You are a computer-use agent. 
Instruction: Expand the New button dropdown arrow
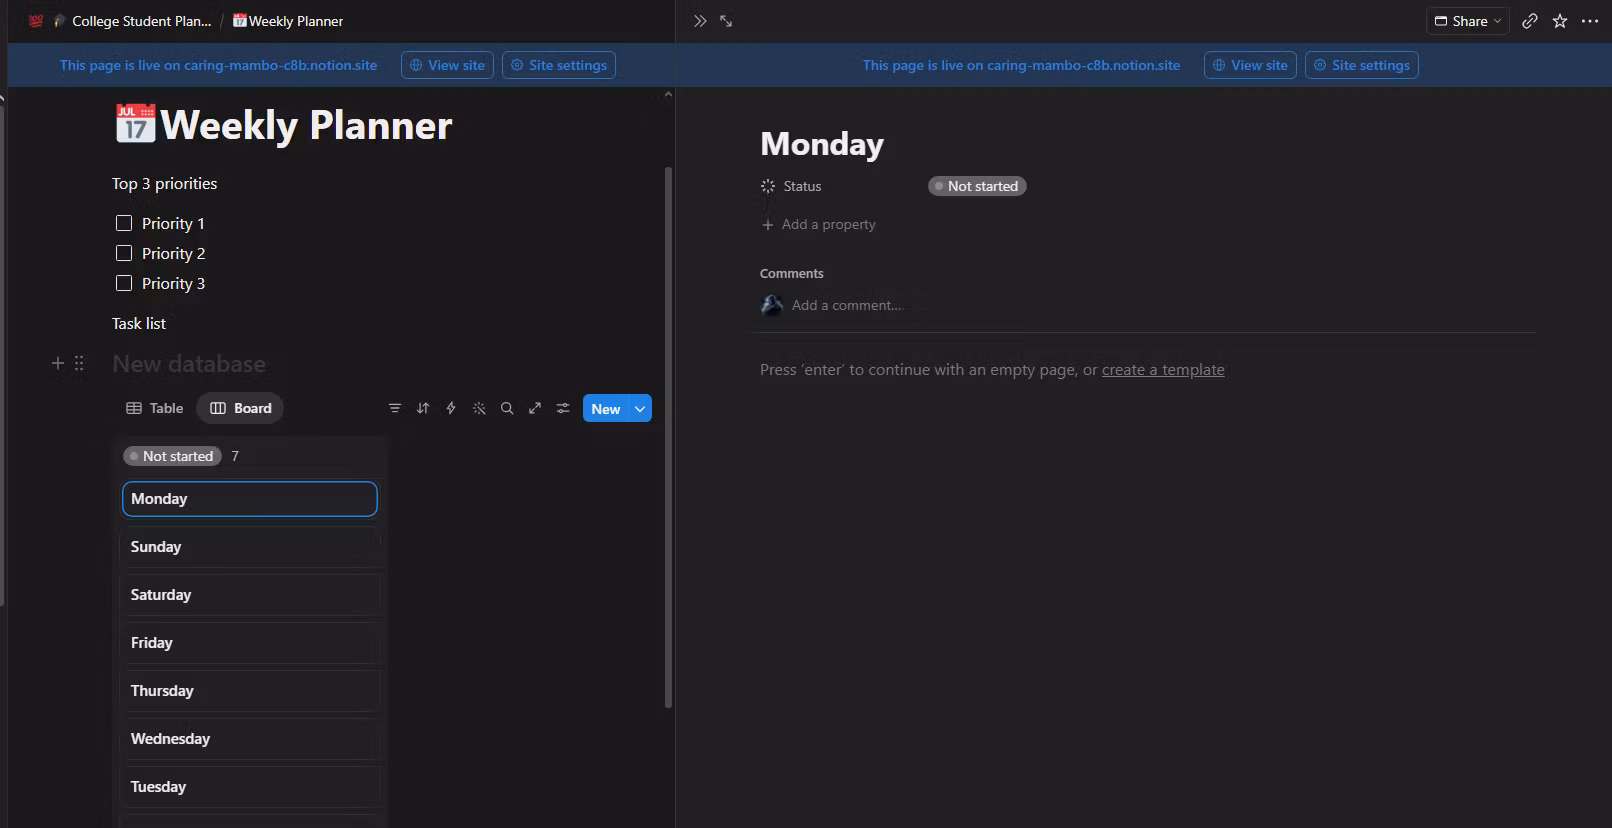(640, 408)
